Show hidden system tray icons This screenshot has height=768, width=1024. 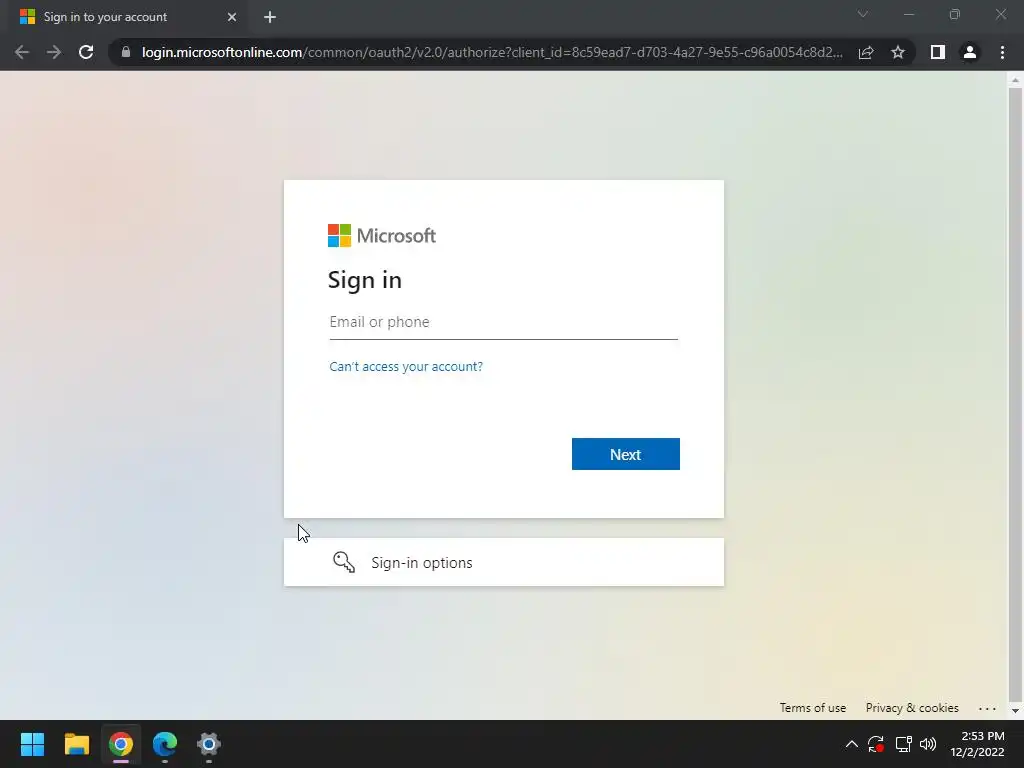[x=852, y=744]
